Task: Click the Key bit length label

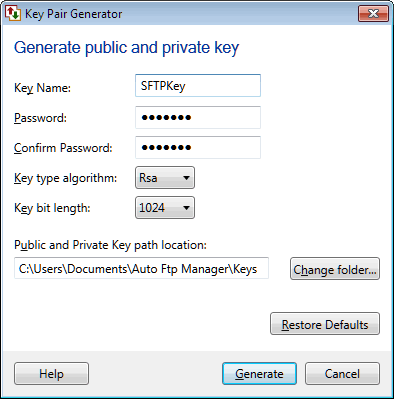Action: pyautogui.click(x=52, y=208)
